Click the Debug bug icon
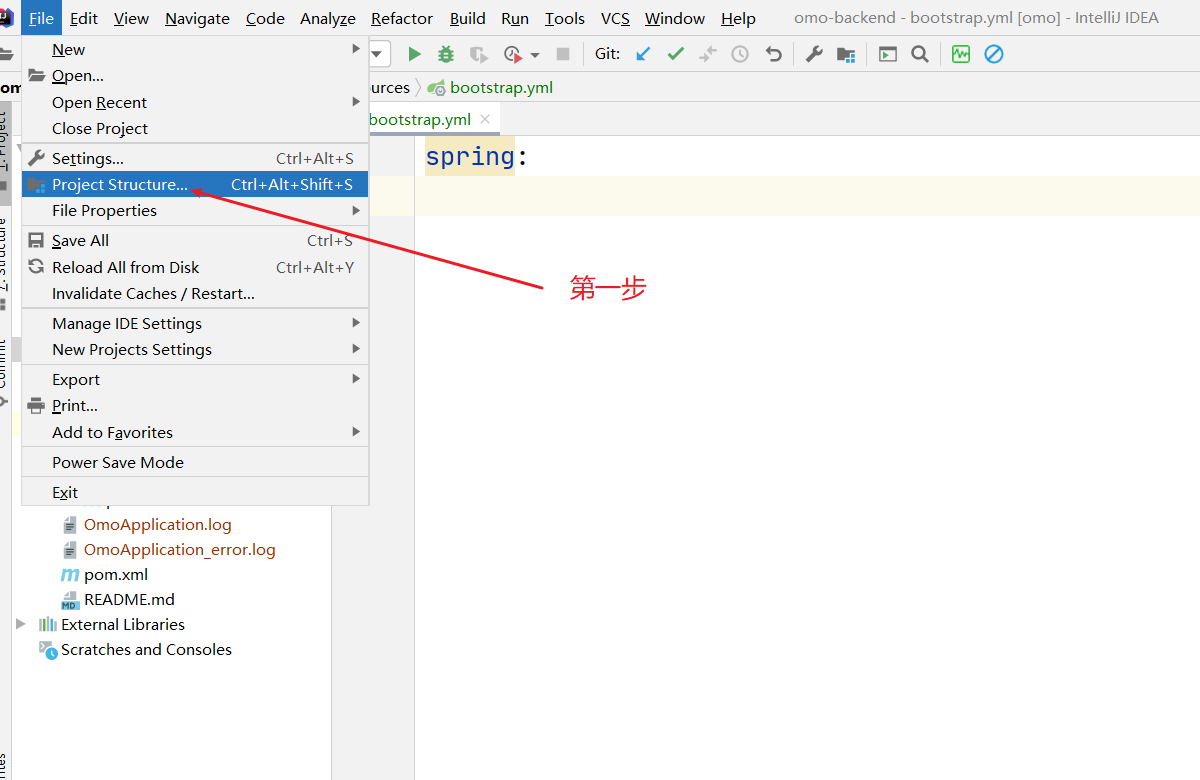Screen dimensions: 1200x780 (446, 54)
